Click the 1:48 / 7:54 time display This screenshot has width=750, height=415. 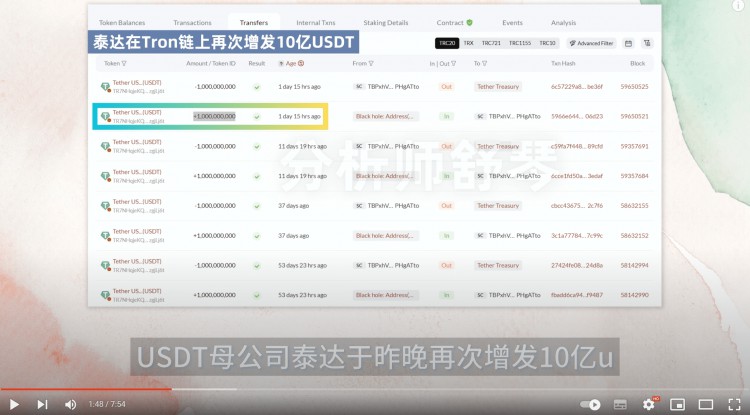point(107,404)
